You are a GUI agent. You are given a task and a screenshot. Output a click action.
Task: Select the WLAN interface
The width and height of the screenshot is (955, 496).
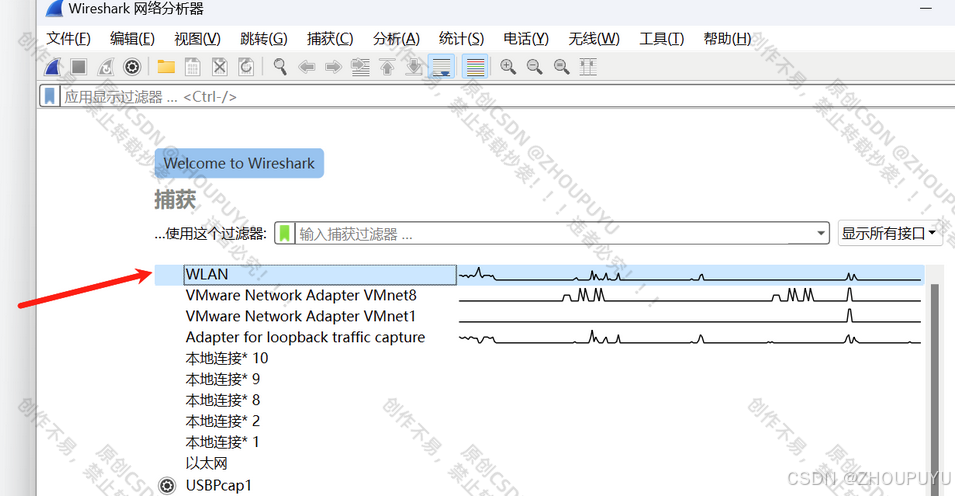click(539, 275)
